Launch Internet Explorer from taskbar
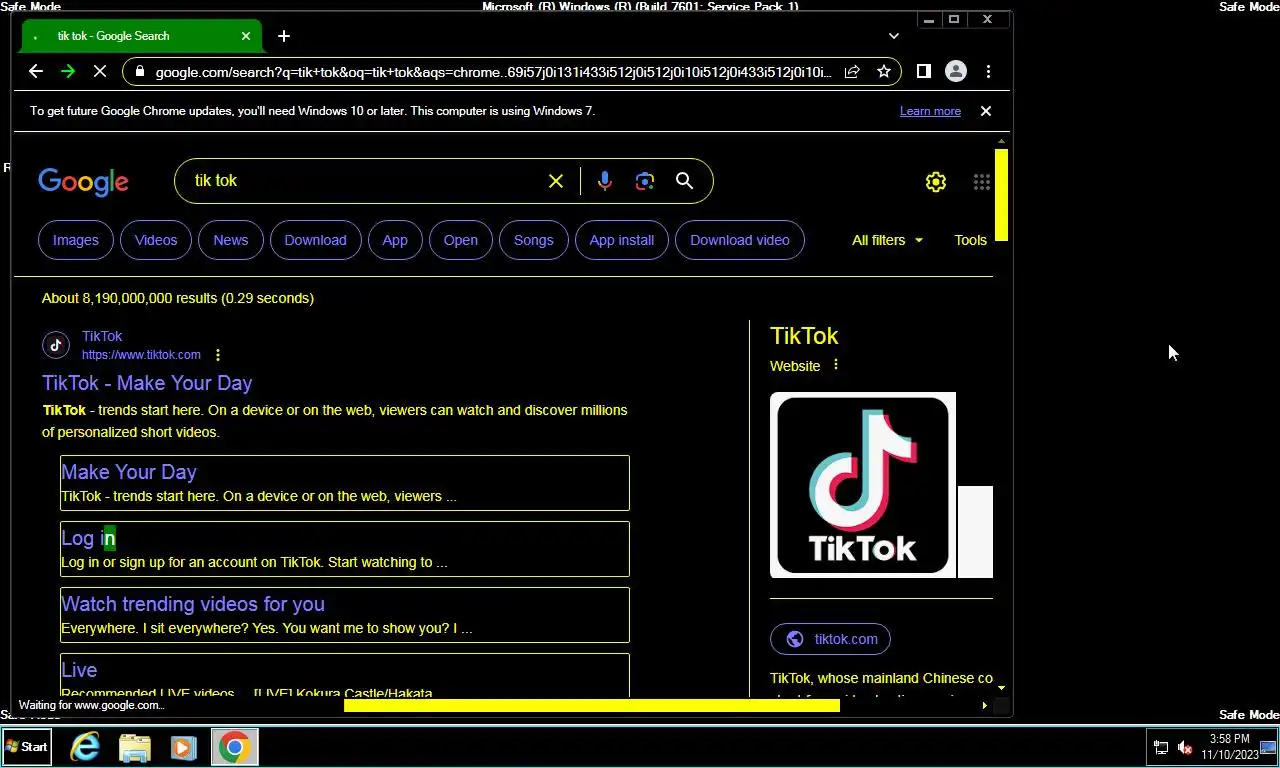 click(85, 747)
